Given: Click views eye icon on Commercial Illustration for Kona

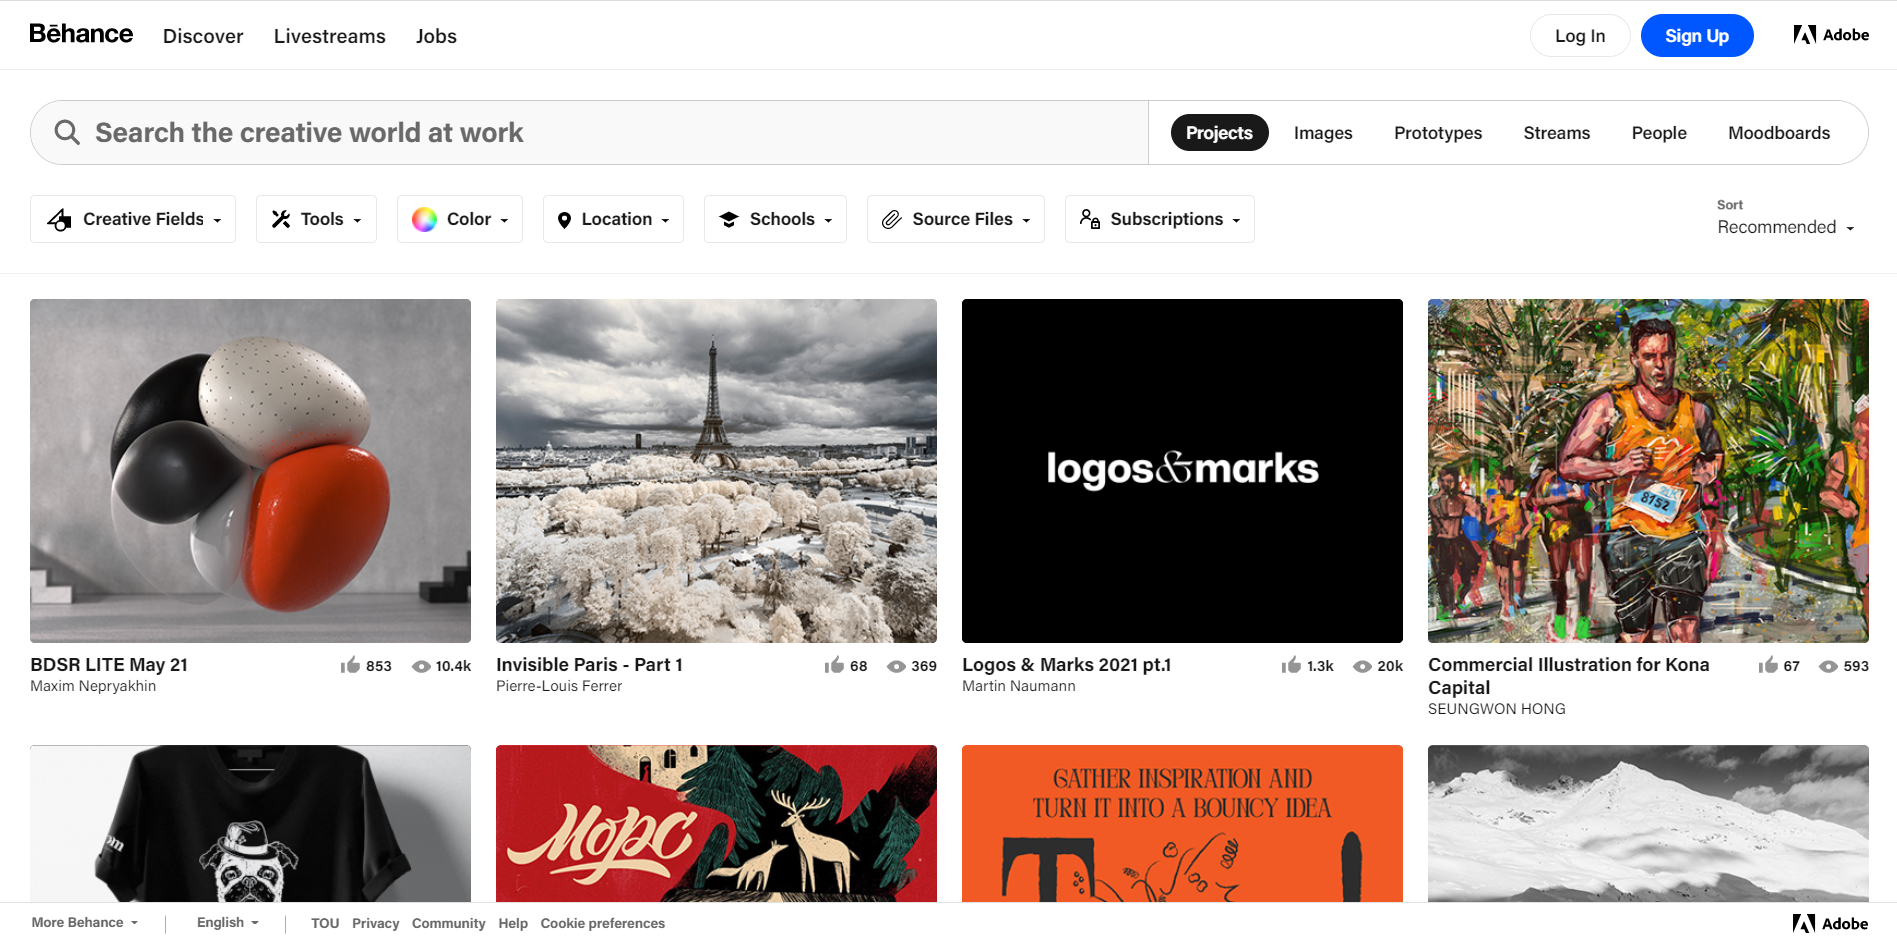Looking at the screenshot, I should (1828, 666).
